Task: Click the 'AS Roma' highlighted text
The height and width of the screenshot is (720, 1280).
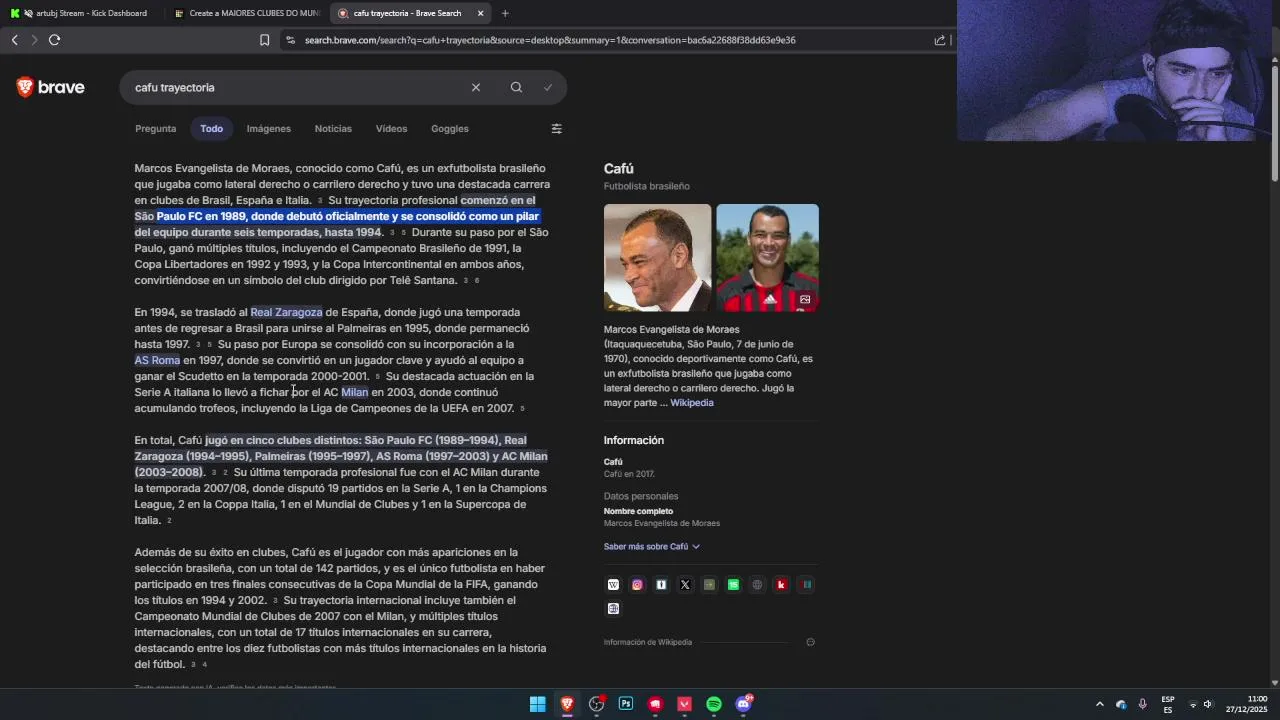Action: click(157, 360)
